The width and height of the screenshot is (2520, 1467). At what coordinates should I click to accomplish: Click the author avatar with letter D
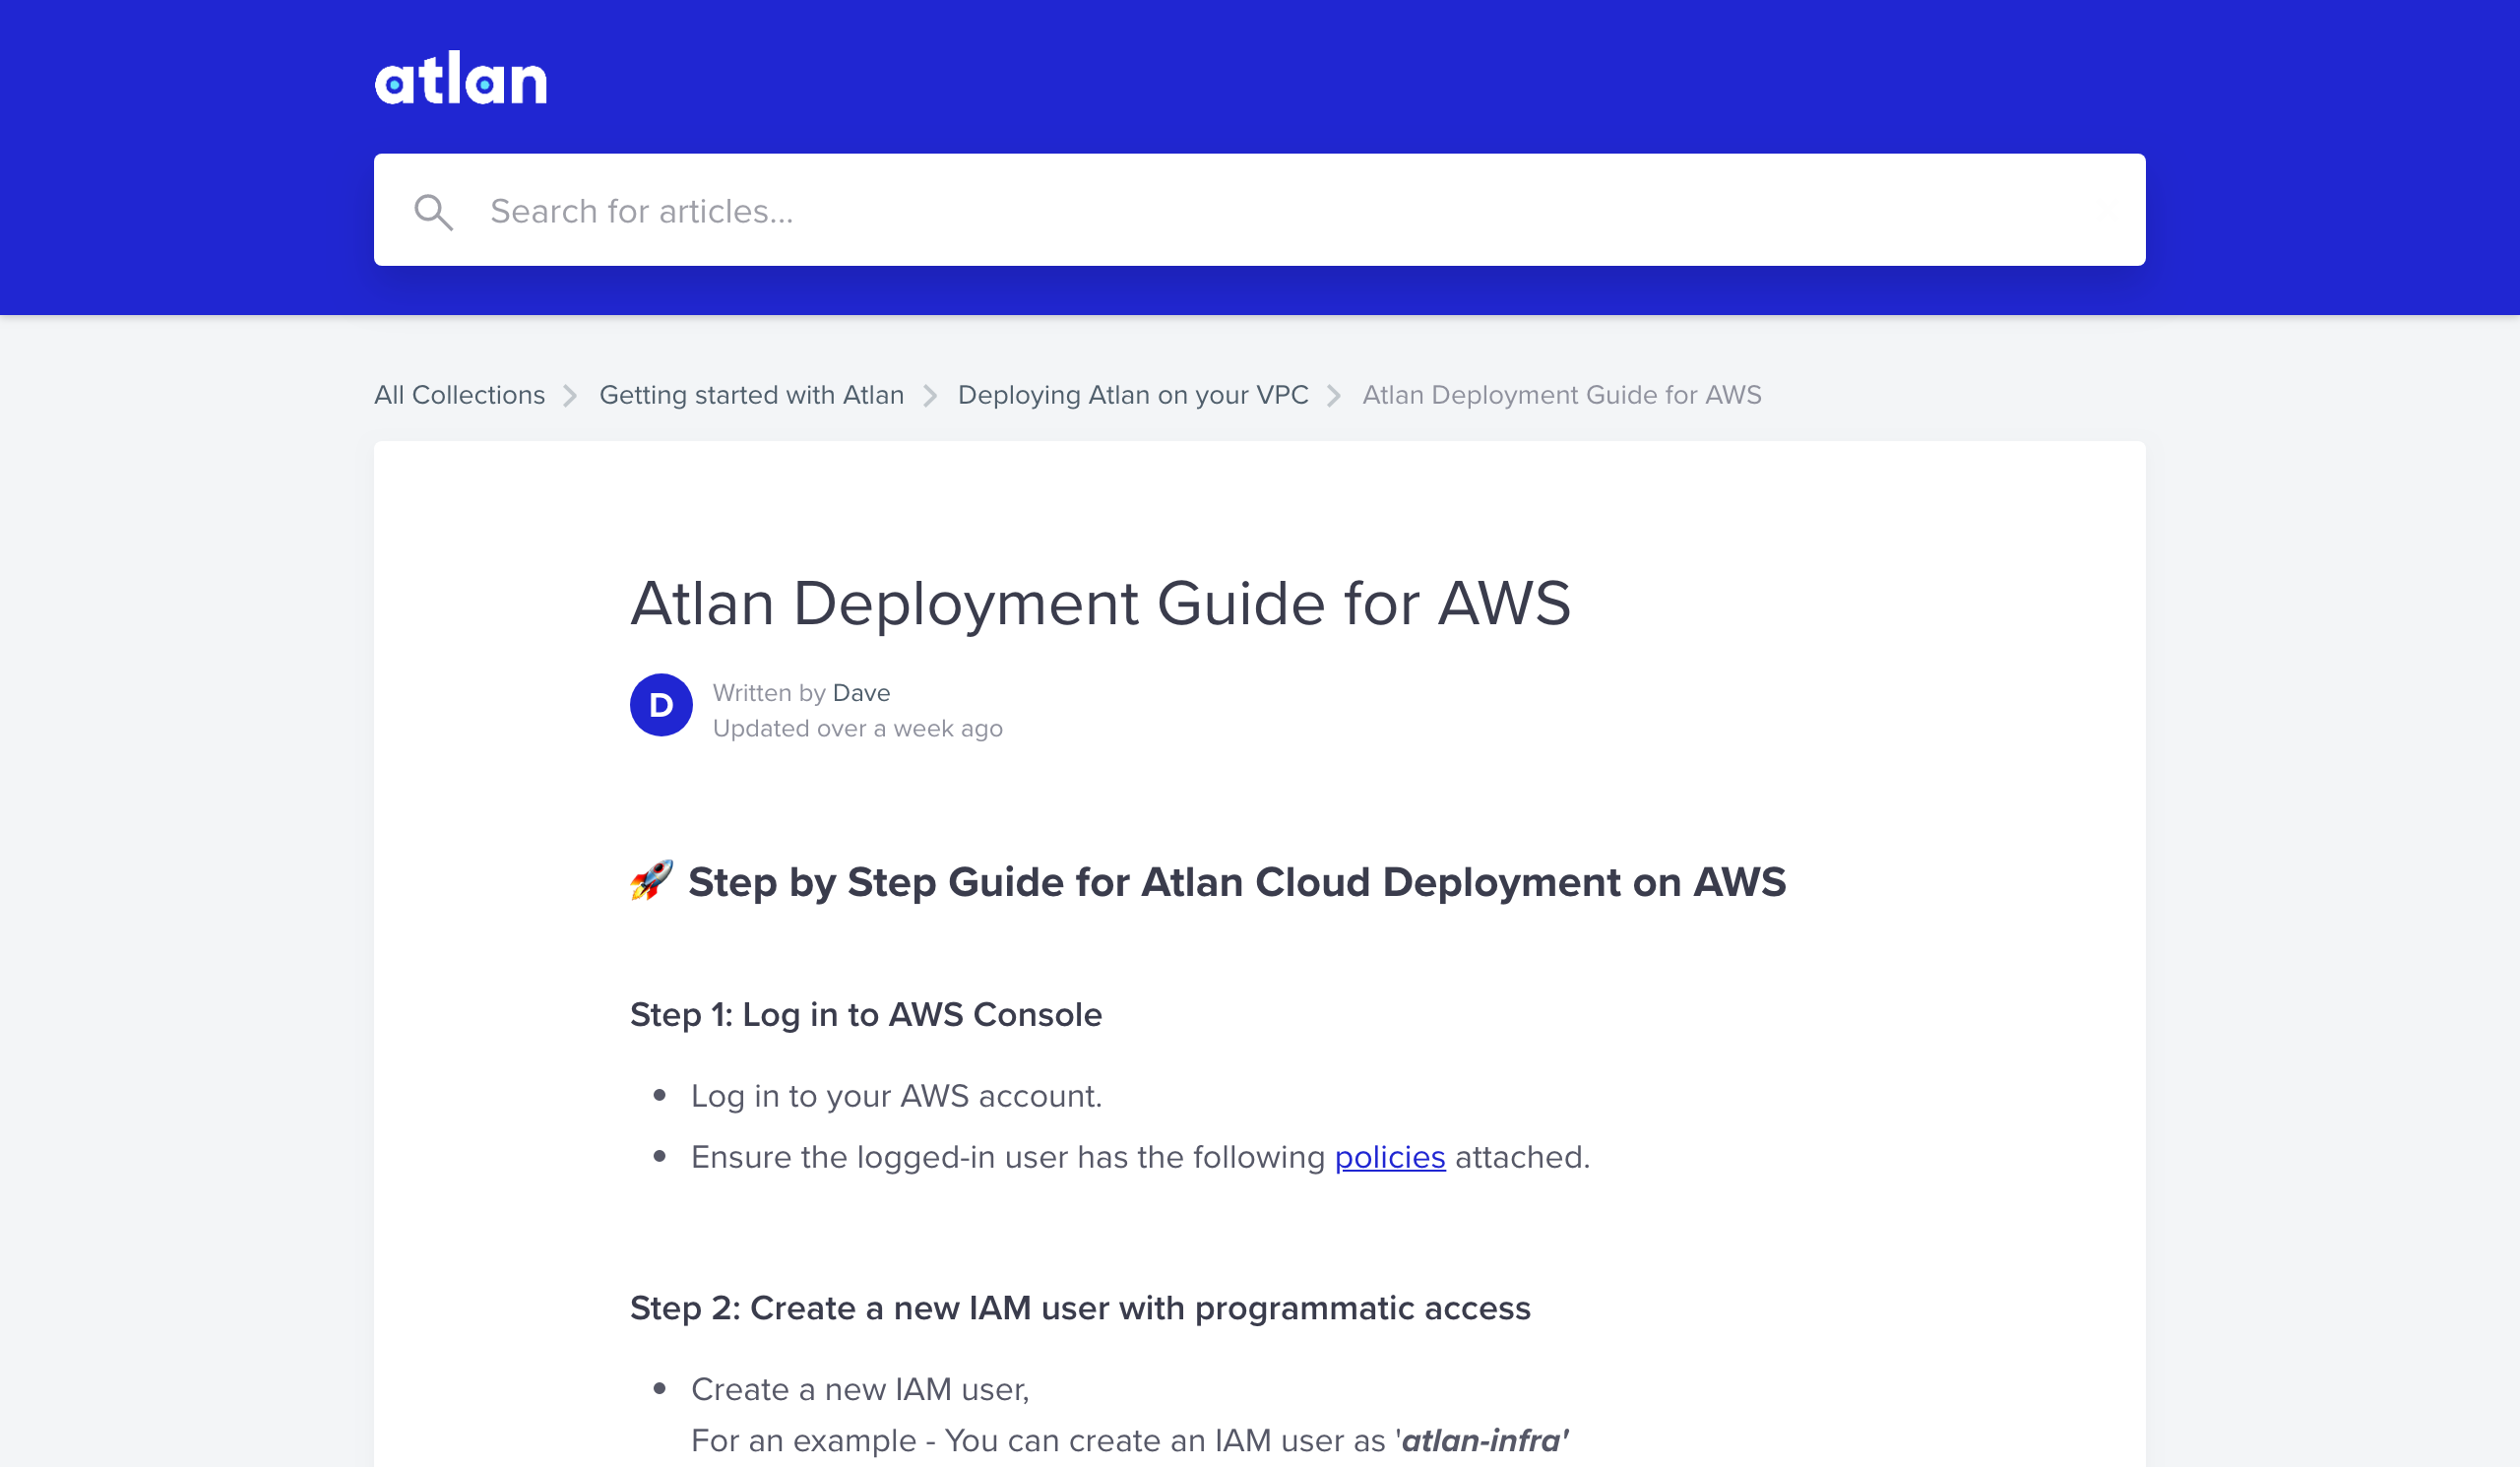tap(661, 705)
